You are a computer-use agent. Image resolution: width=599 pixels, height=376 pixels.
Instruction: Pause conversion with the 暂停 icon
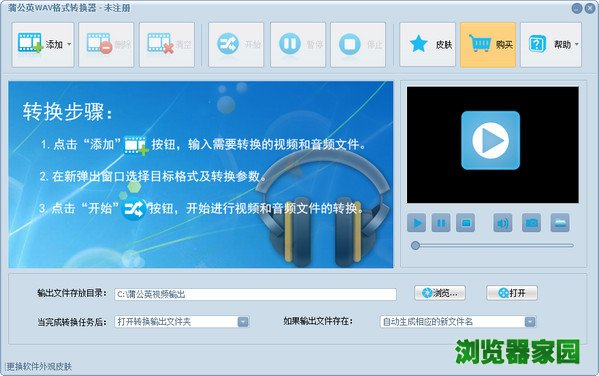point(290,44)
